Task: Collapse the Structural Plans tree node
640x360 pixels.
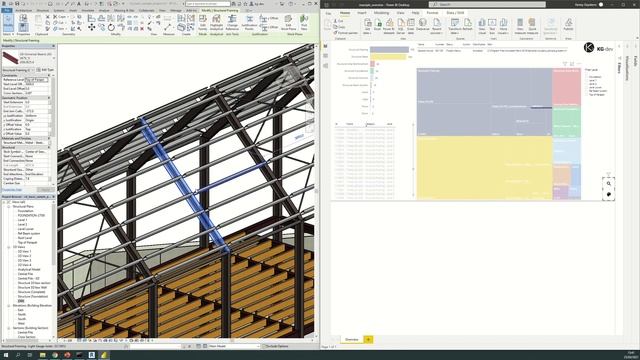Action: [9, 207]
